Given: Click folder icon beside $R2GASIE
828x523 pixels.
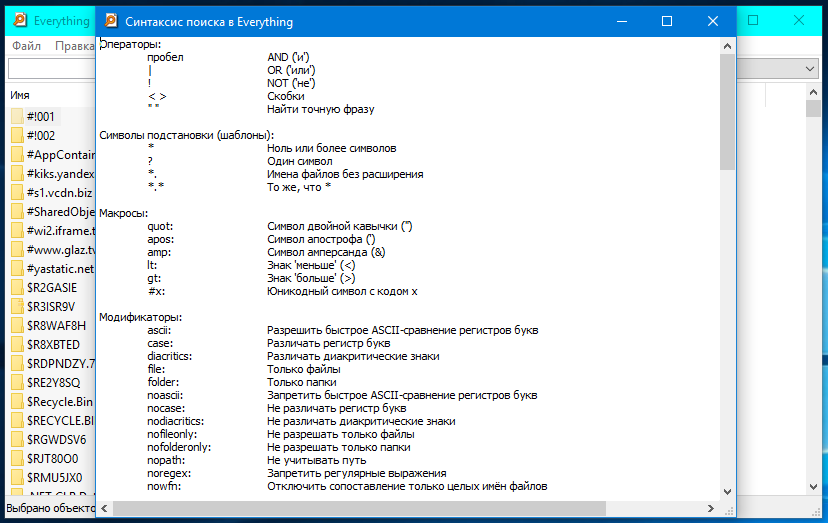Looking at the screenshot, I should pos(17,287).
